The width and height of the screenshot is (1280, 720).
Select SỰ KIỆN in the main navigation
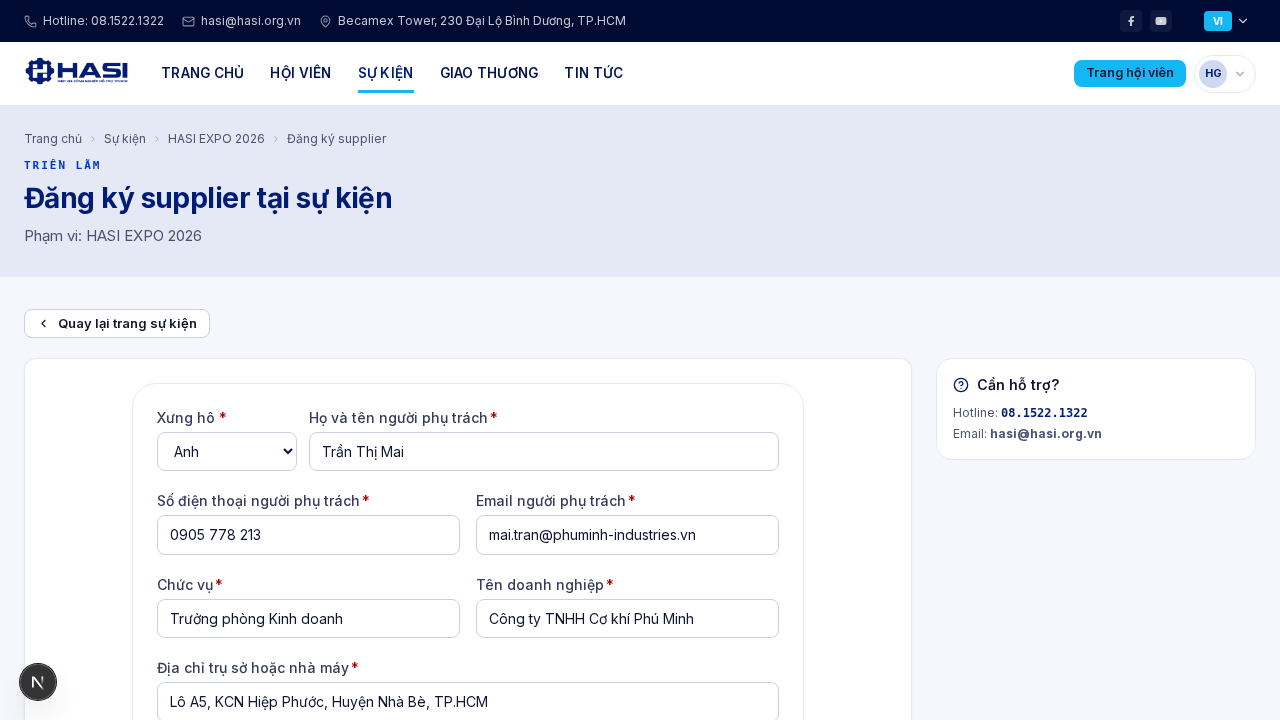[386, 73]
